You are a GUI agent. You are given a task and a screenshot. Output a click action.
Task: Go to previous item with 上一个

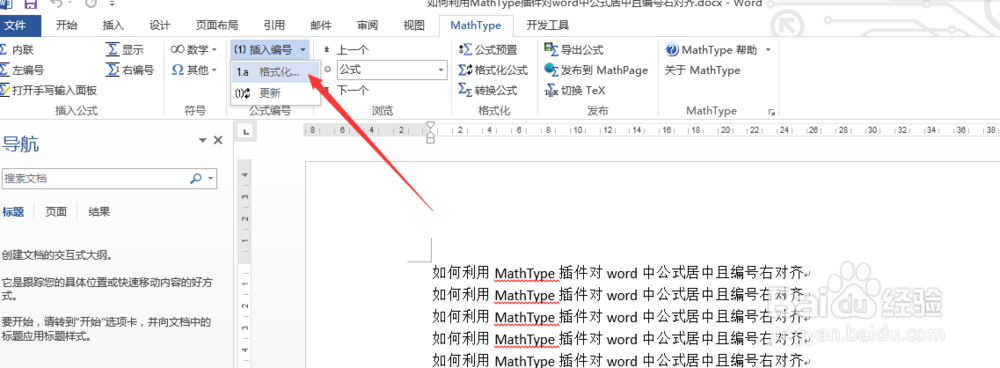click(345, 50)
